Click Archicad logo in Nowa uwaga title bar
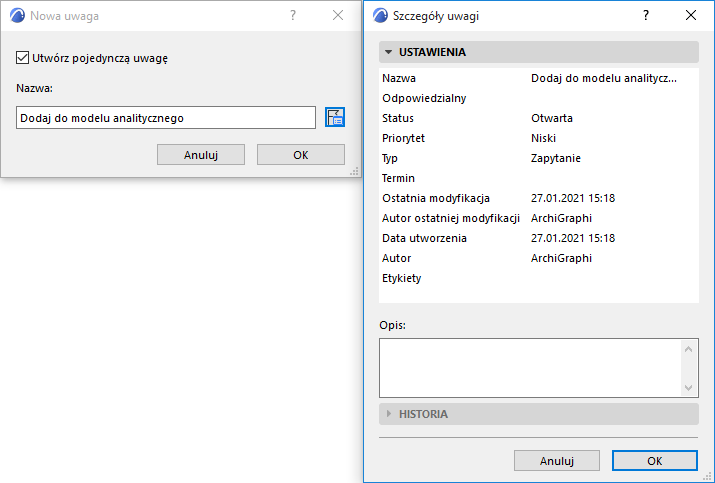 [17, 16]
